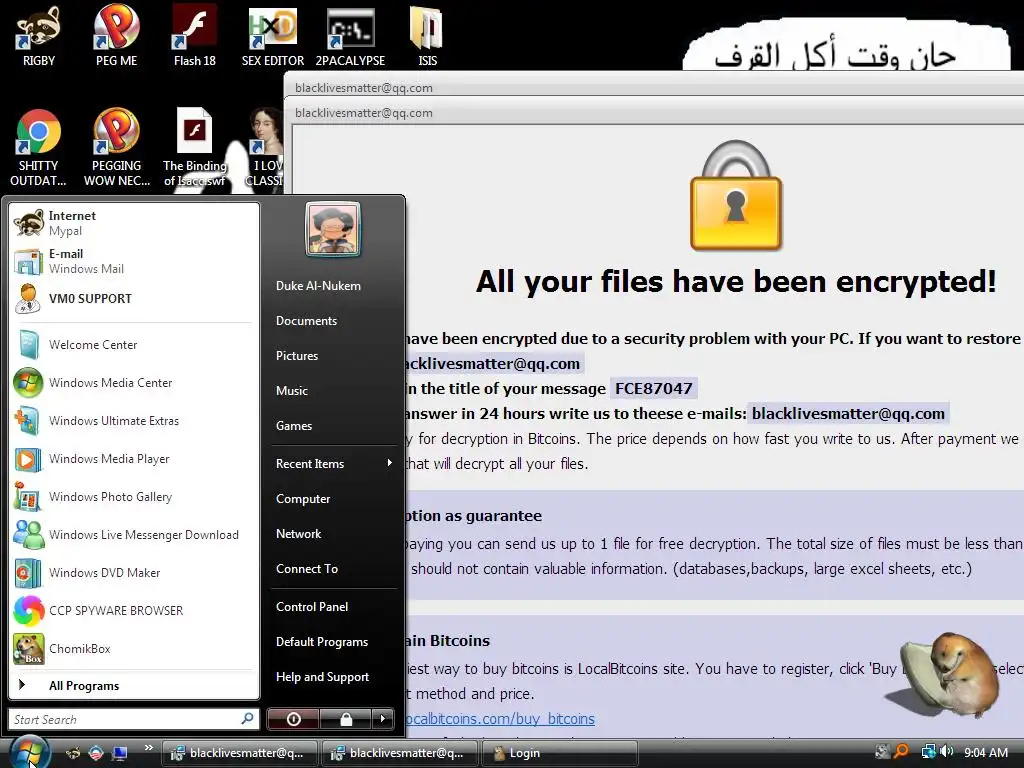This screenshot has width=1024, height=768.
Task: Open Music from Start menu
Action: coord(291,391)
